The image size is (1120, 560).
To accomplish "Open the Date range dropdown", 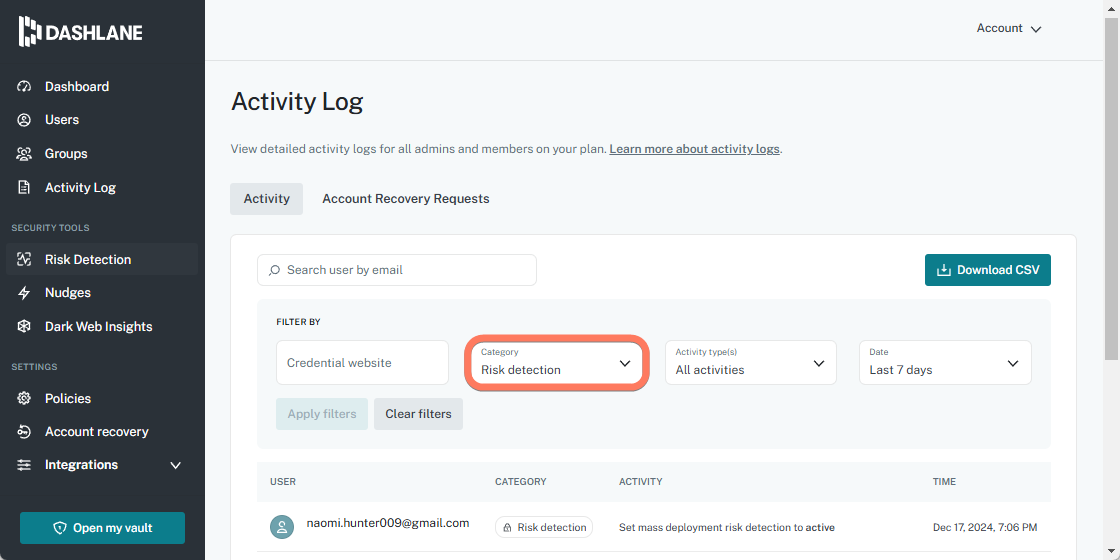I will click(944, 363).
